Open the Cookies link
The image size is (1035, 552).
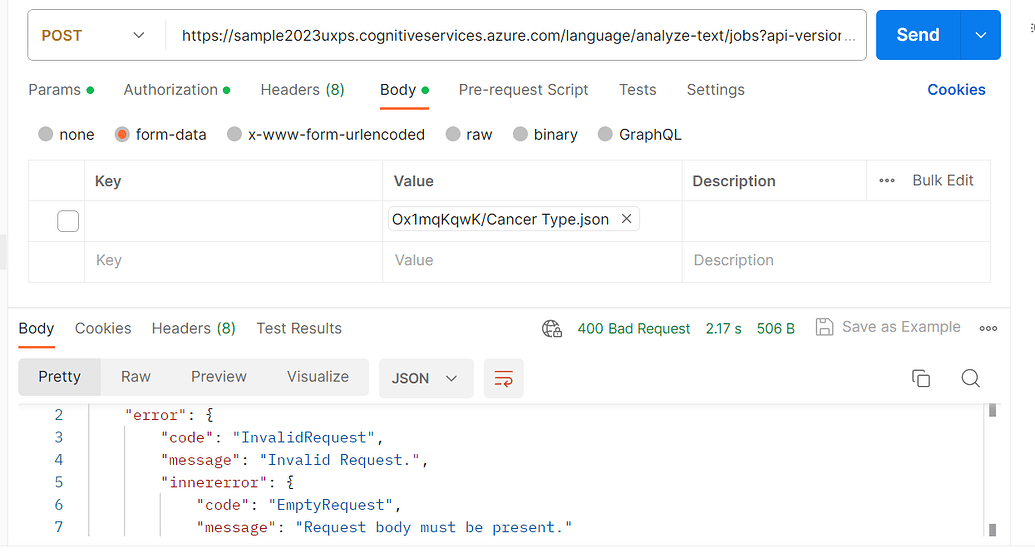pyautogui.click(x=956, y=89)
